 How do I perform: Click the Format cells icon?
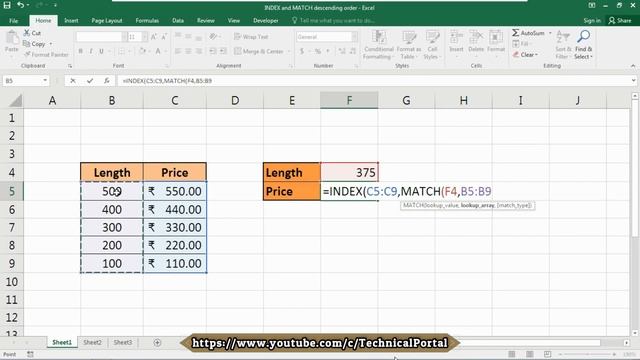coord(496,38)
